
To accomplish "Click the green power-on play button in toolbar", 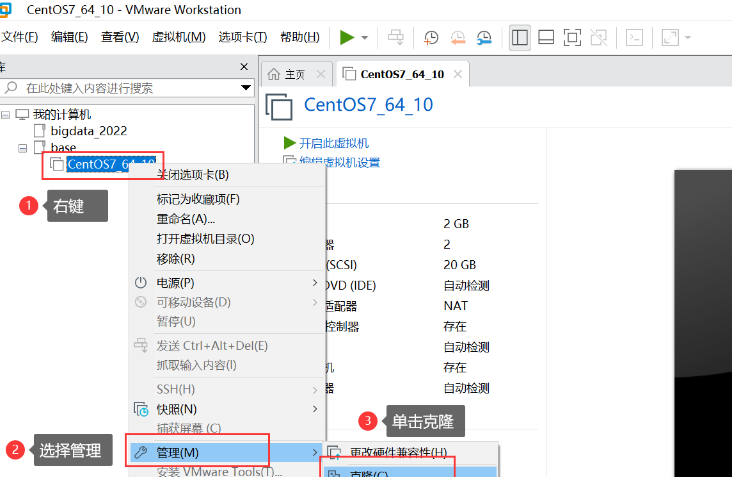I will point(347,37).
